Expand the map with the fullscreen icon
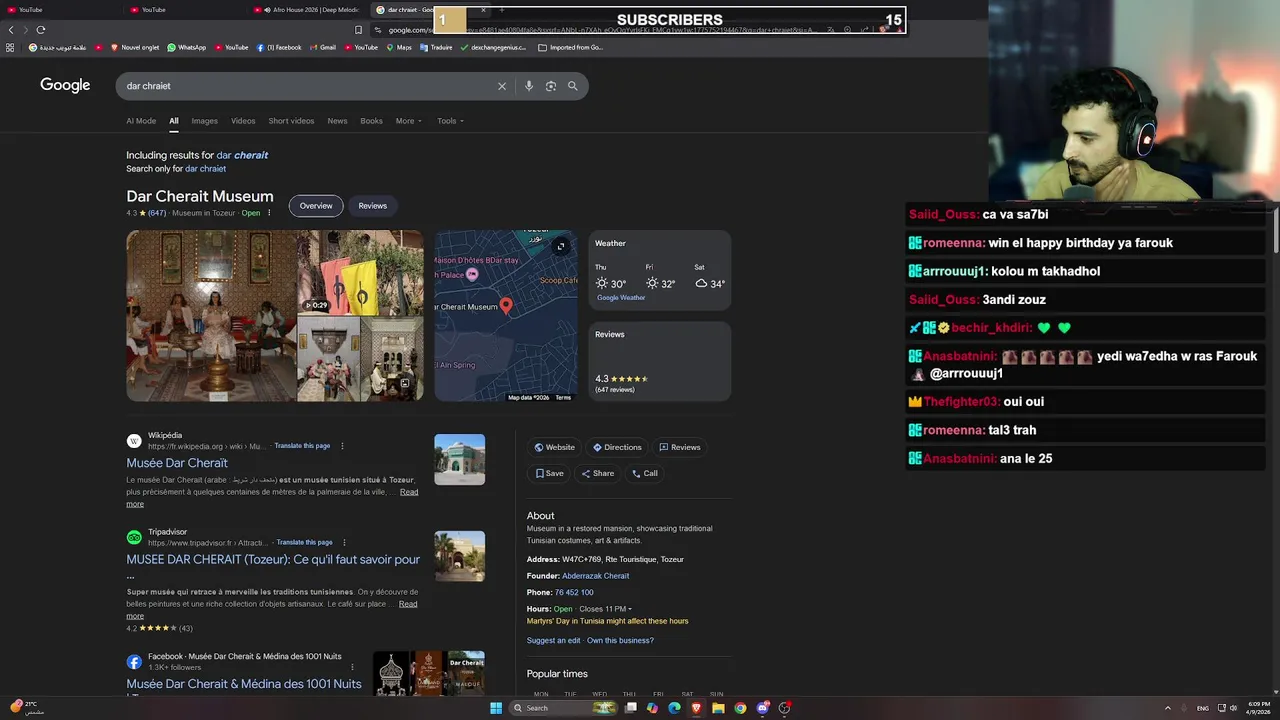The height and width of the screenshot is (720, 1280). click(561, 246)
